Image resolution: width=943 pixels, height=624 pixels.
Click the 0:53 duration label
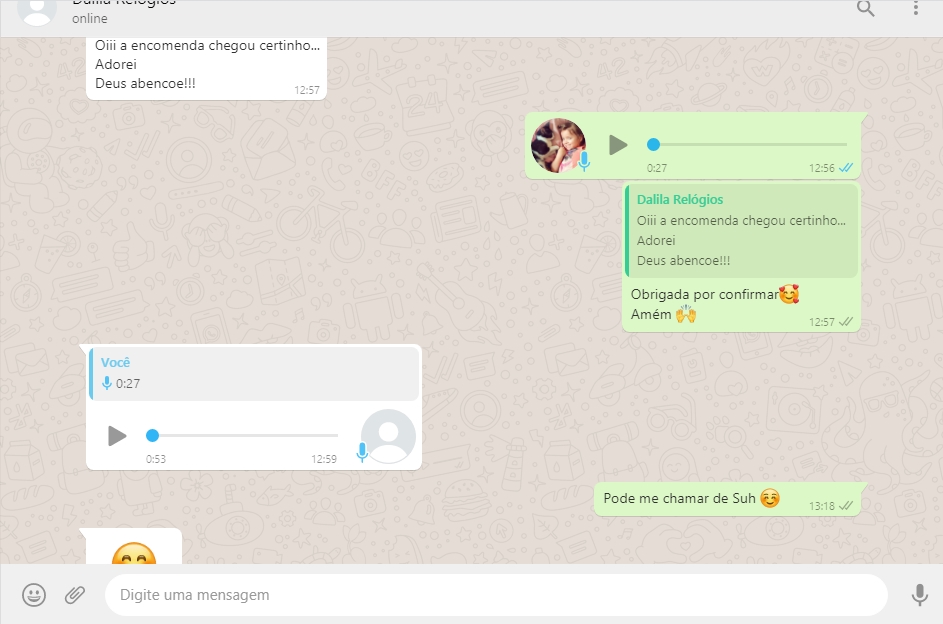pos(156,459)
